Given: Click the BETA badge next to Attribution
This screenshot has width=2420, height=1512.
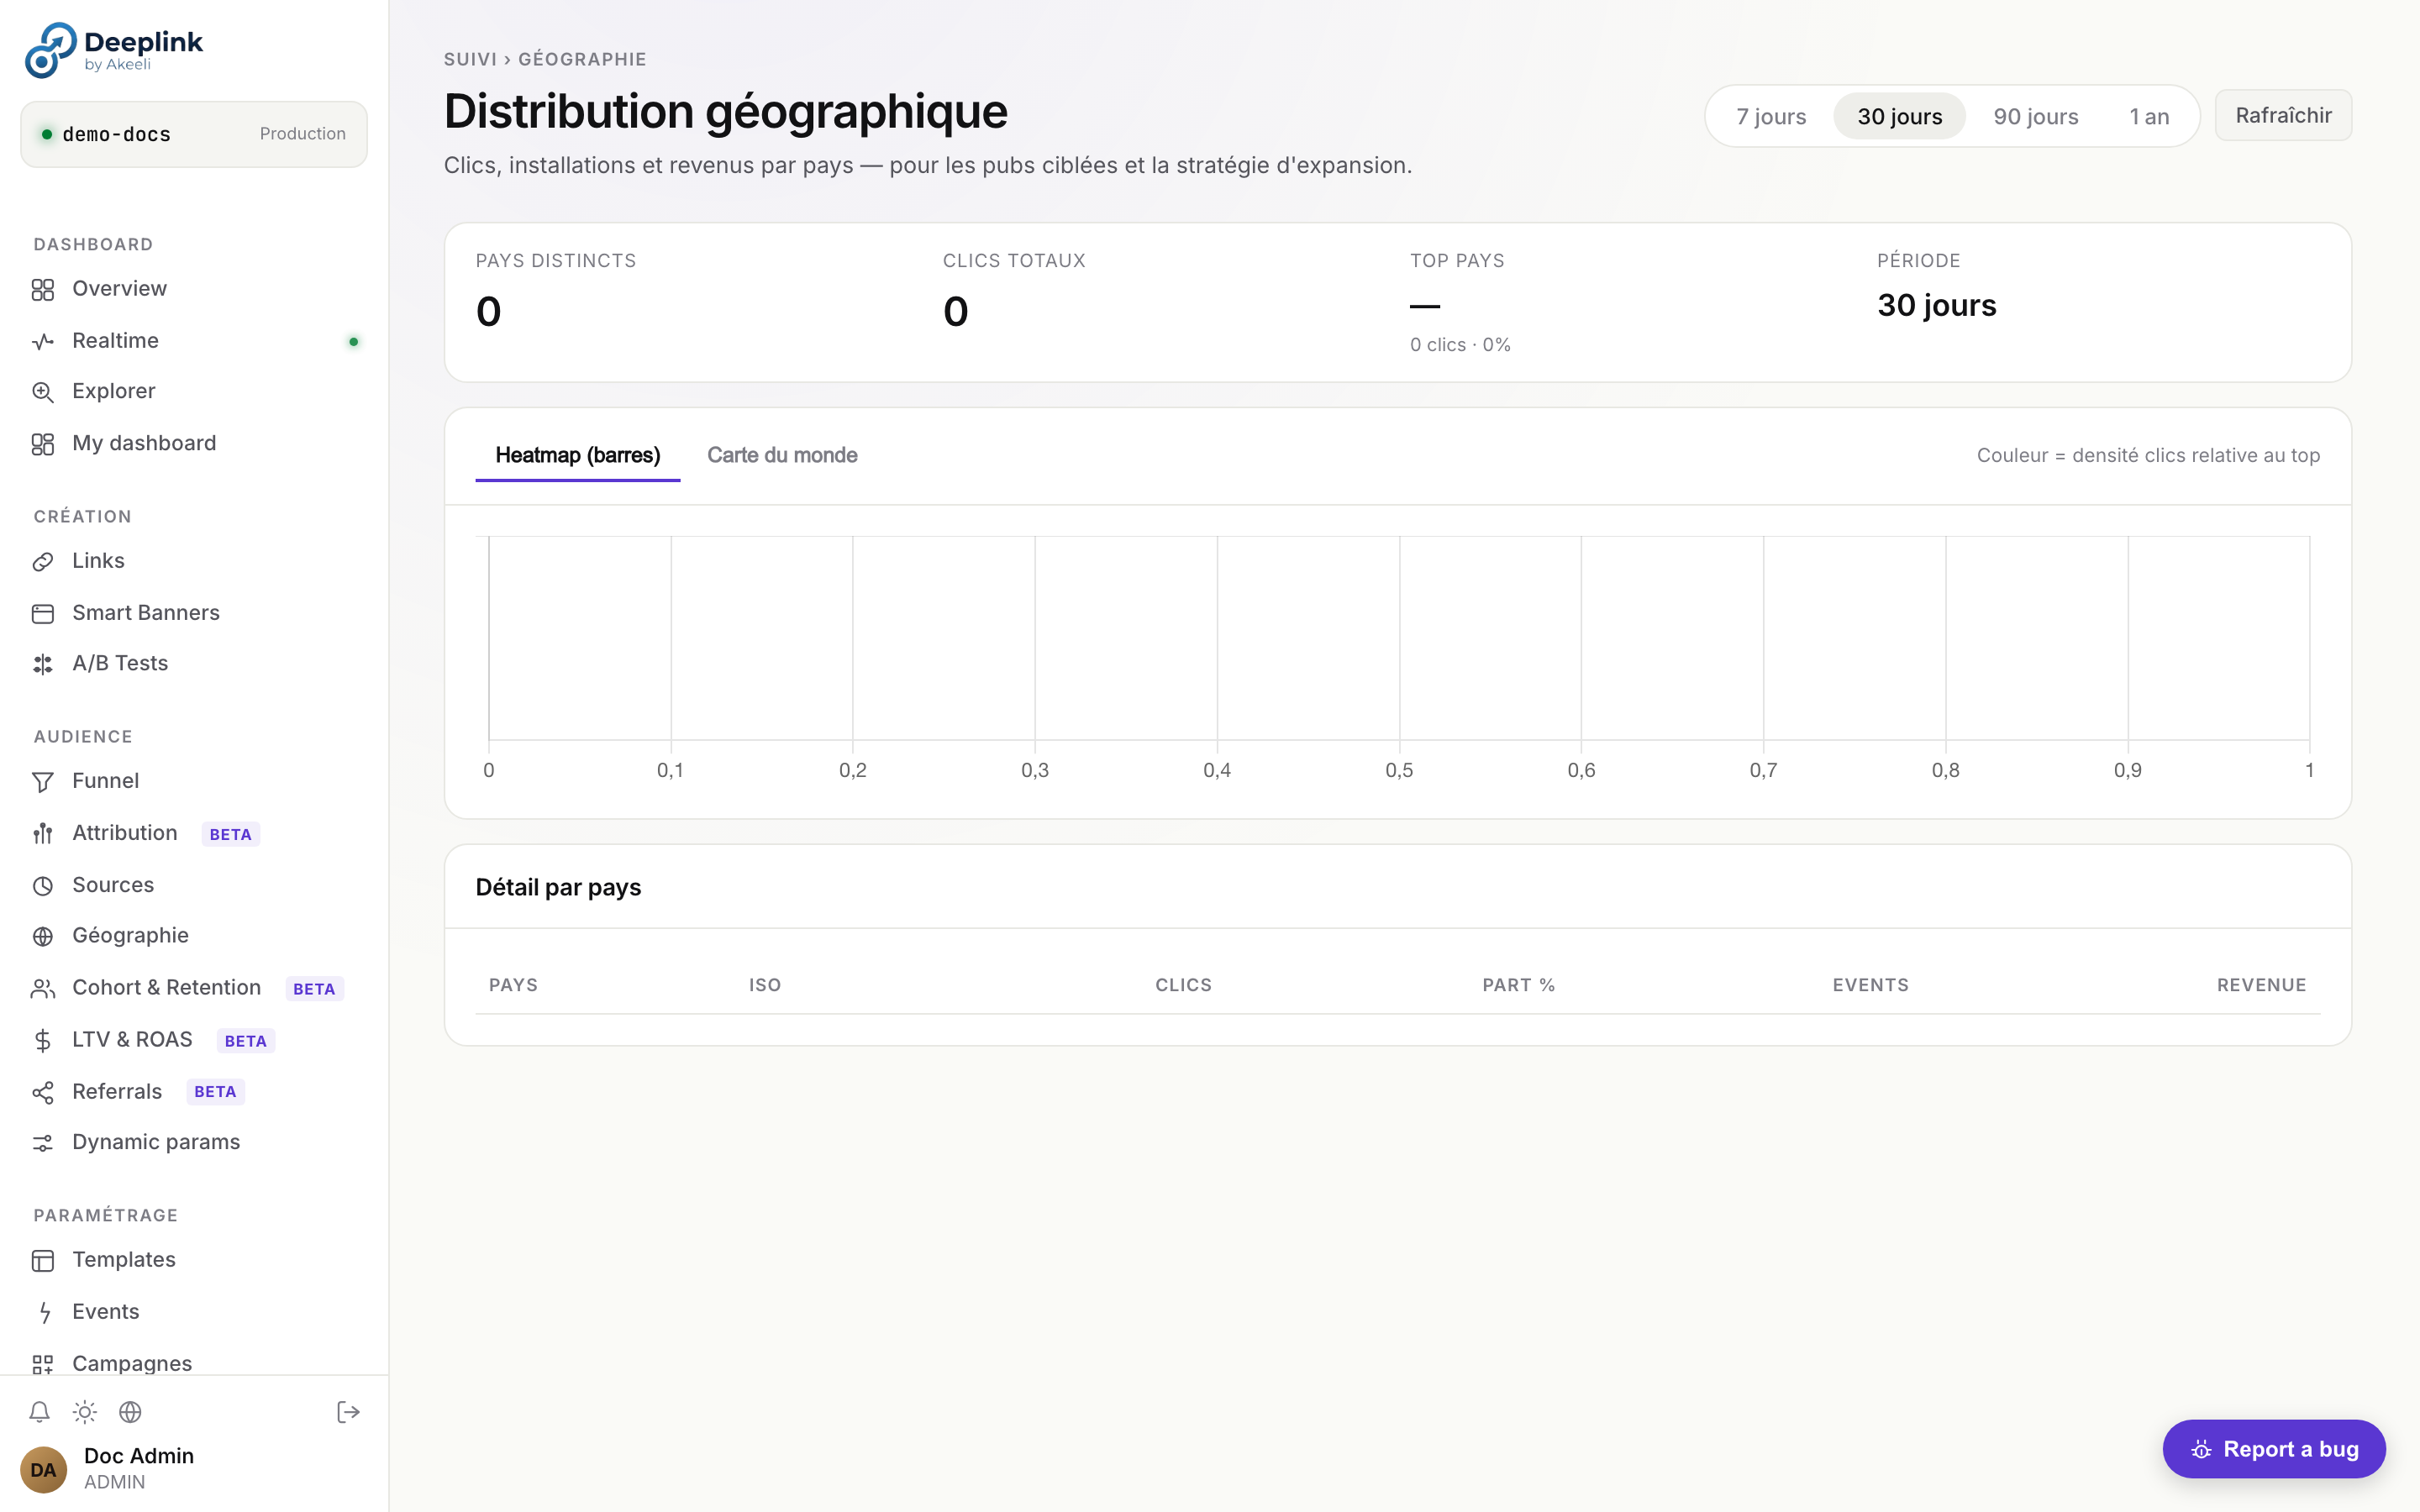Looking at the screenshot, I should tap(230, 835).
